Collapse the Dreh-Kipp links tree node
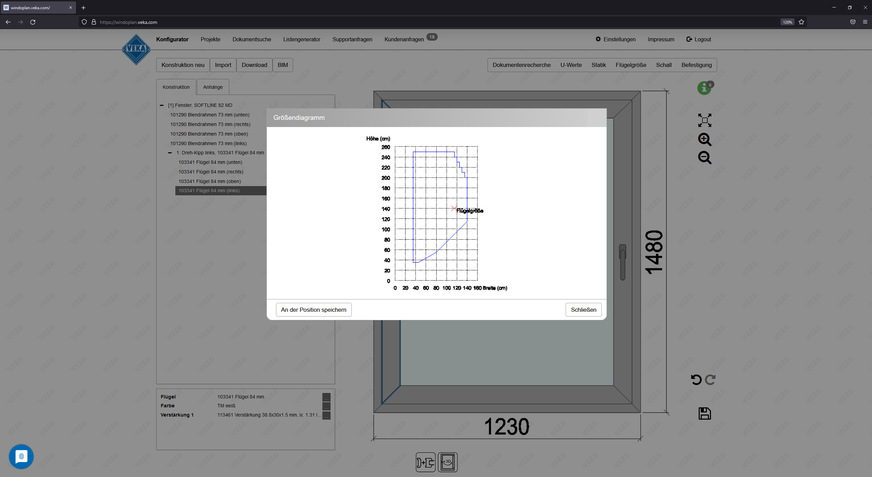This screenshot has height=477, width=872. 170,153
